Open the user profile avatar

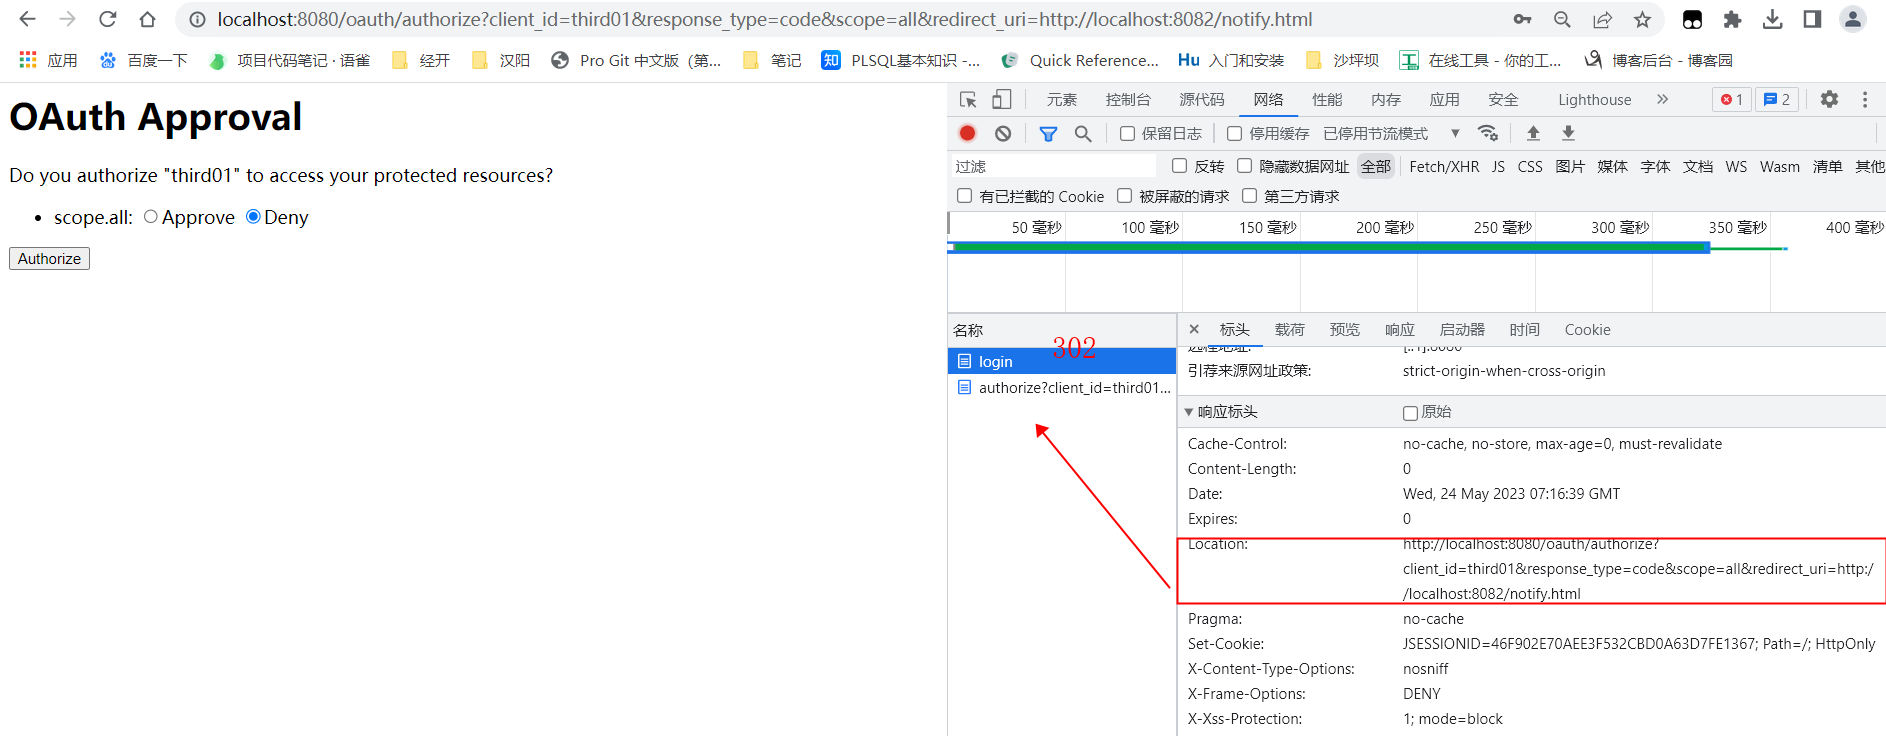click(1853, 19)
